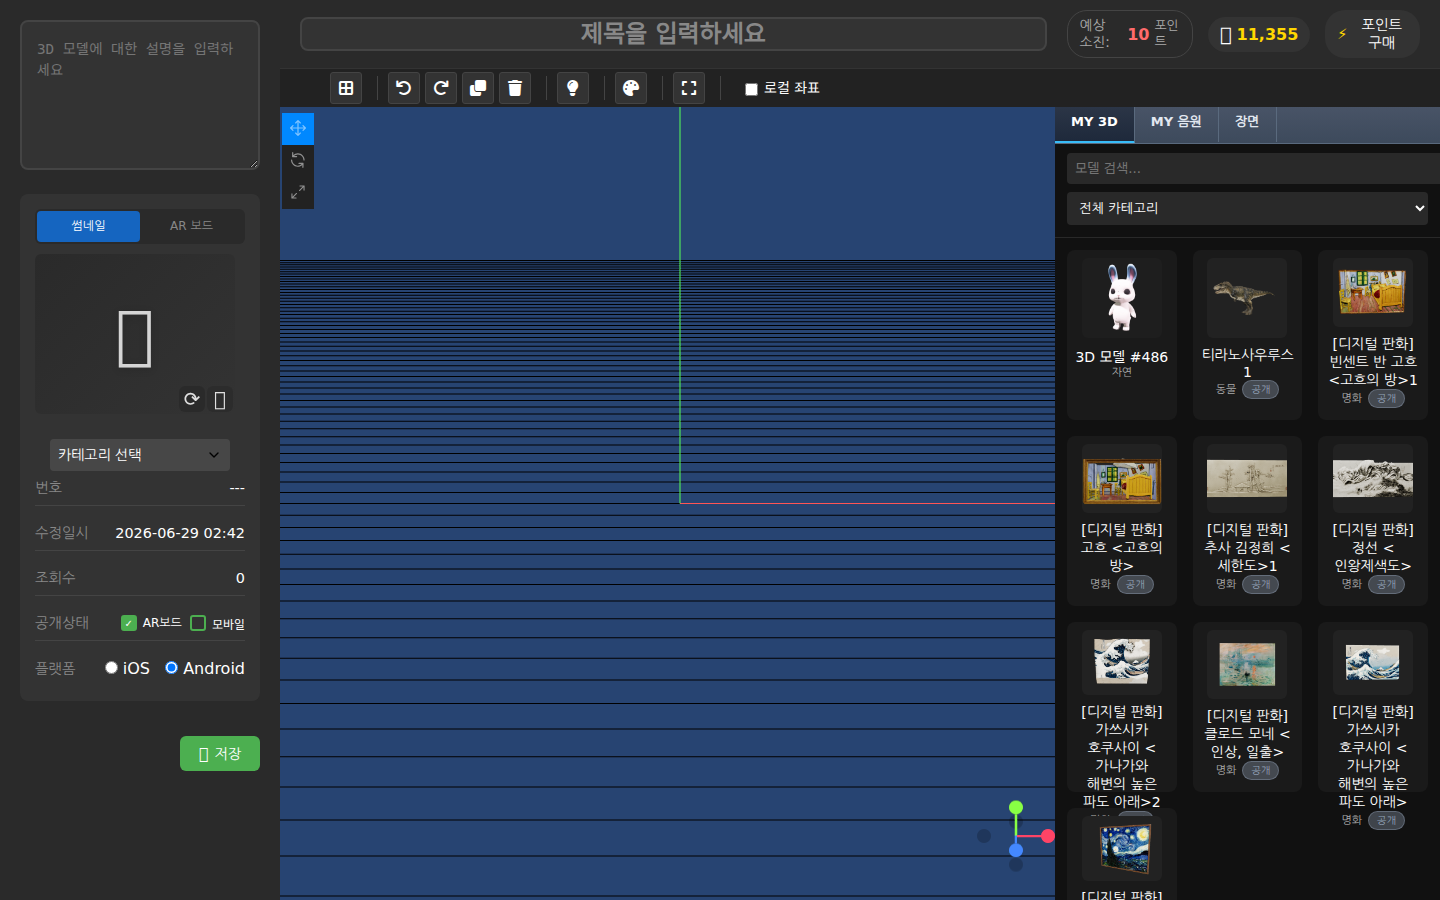Redo the last action
This screenshot has width=1440, height=900.
tap(441, 88)
